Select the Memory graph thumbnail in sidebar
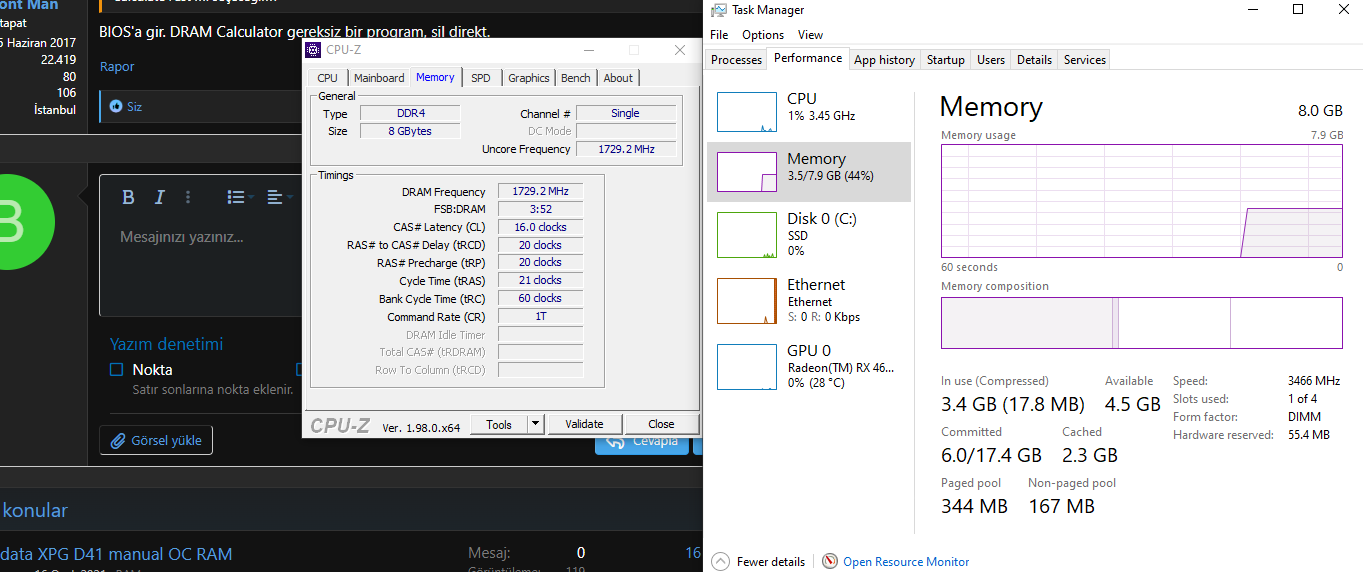Screen dimensions: 1363x572 [747, 172]
